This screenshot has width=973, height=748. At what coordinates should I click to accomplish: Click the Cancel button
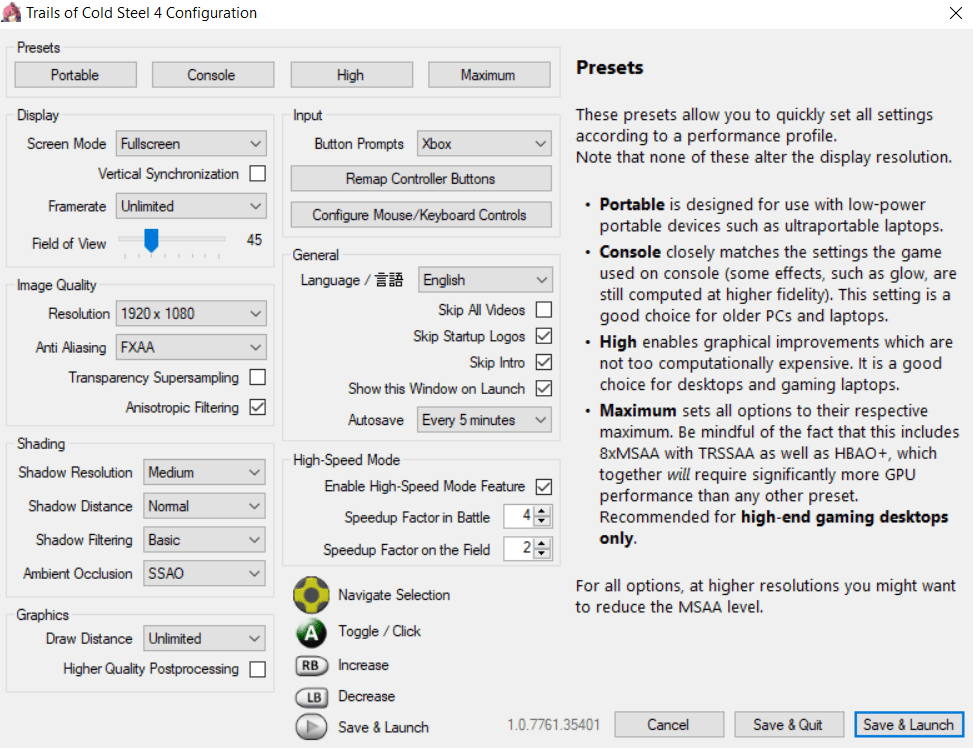(x=669, y=724)
